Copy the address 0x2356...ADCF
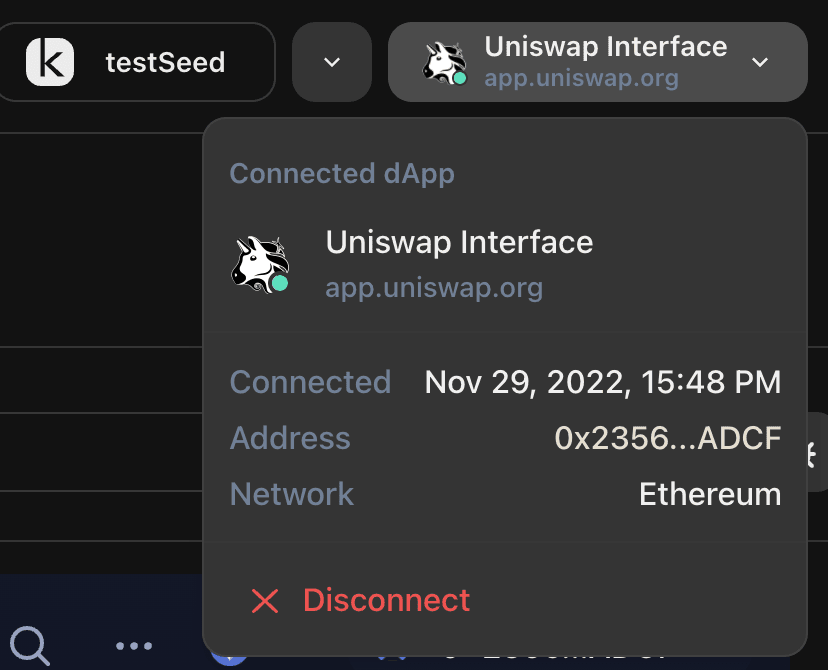This screenshot has width=828, height=670. click(667, 438)
